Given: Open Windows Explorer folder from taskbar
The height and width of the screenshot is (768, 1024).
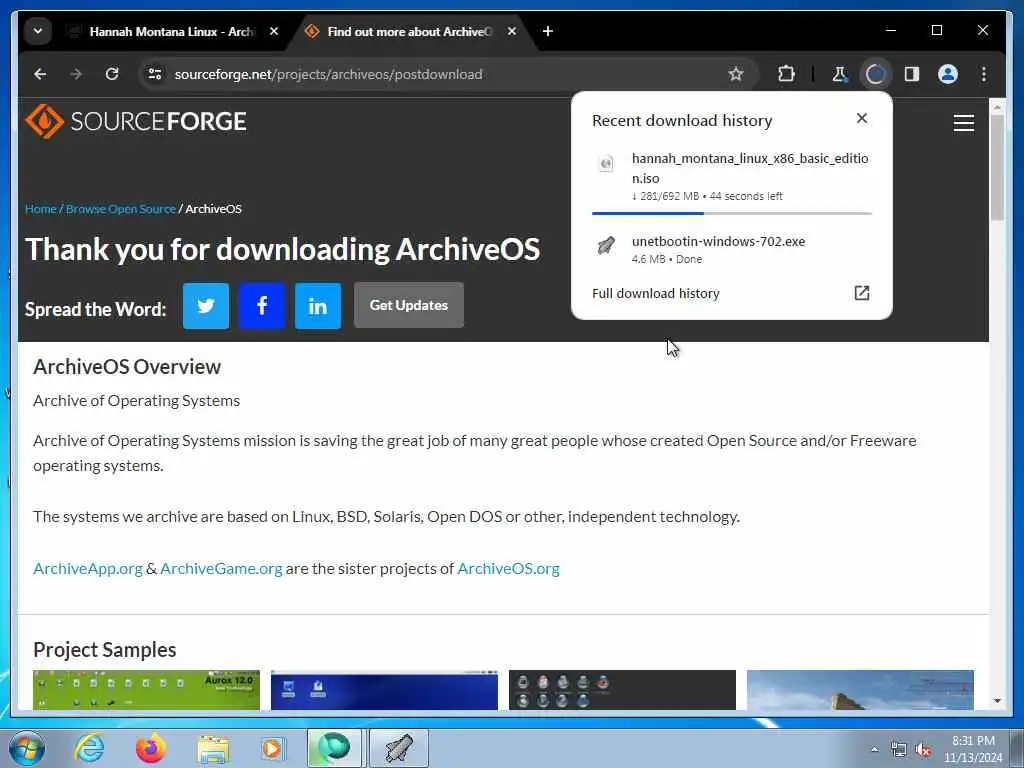Looking at the screenshot, I should pos(213,748).
